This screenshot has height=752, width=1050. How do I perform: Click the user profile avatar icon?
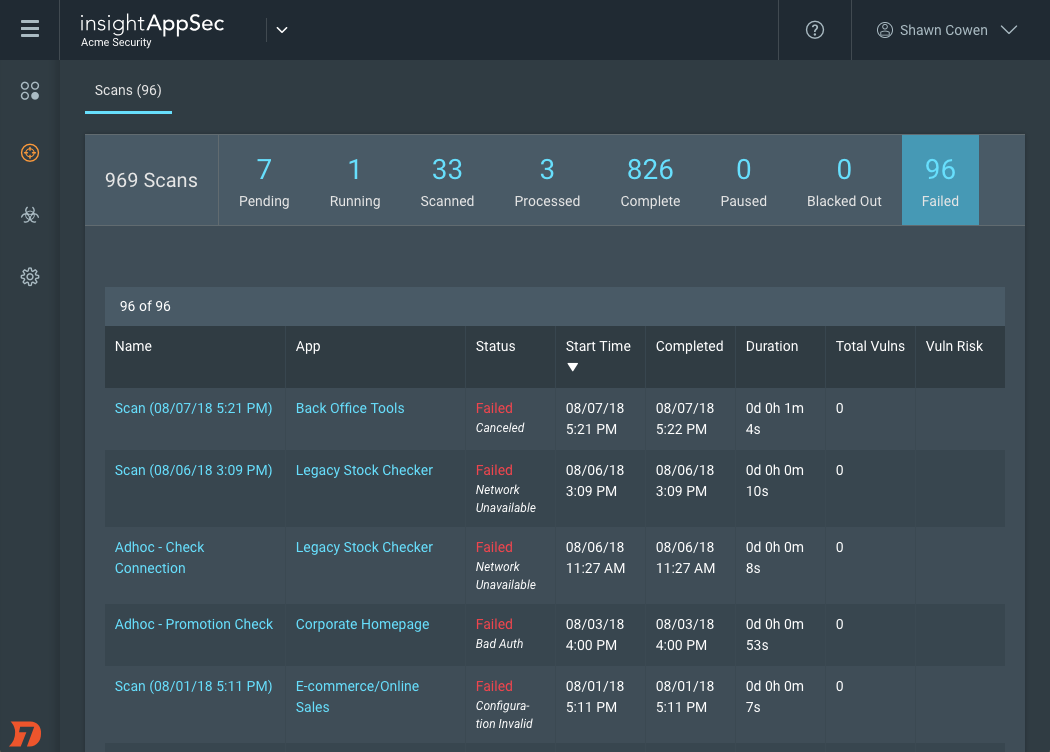click(884, 30)
